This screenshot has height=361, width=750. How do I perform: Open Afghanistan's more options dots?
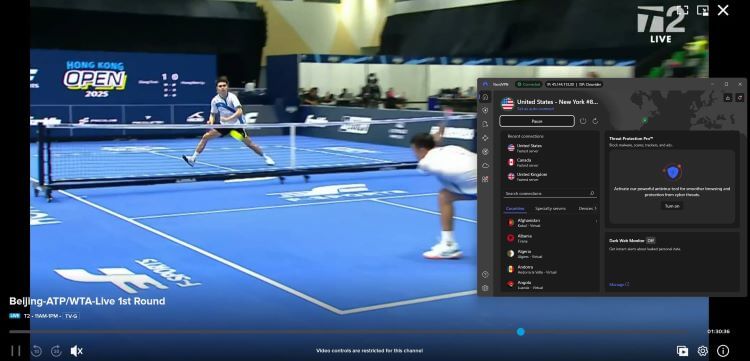coord(596,221)
